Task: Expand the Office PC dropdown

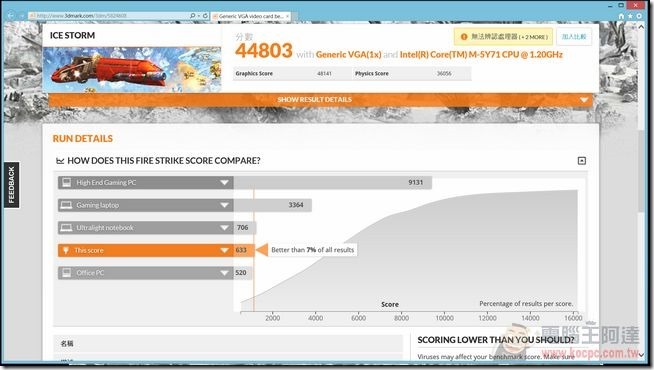Action: pyautogui.click(x=224, y=273)
